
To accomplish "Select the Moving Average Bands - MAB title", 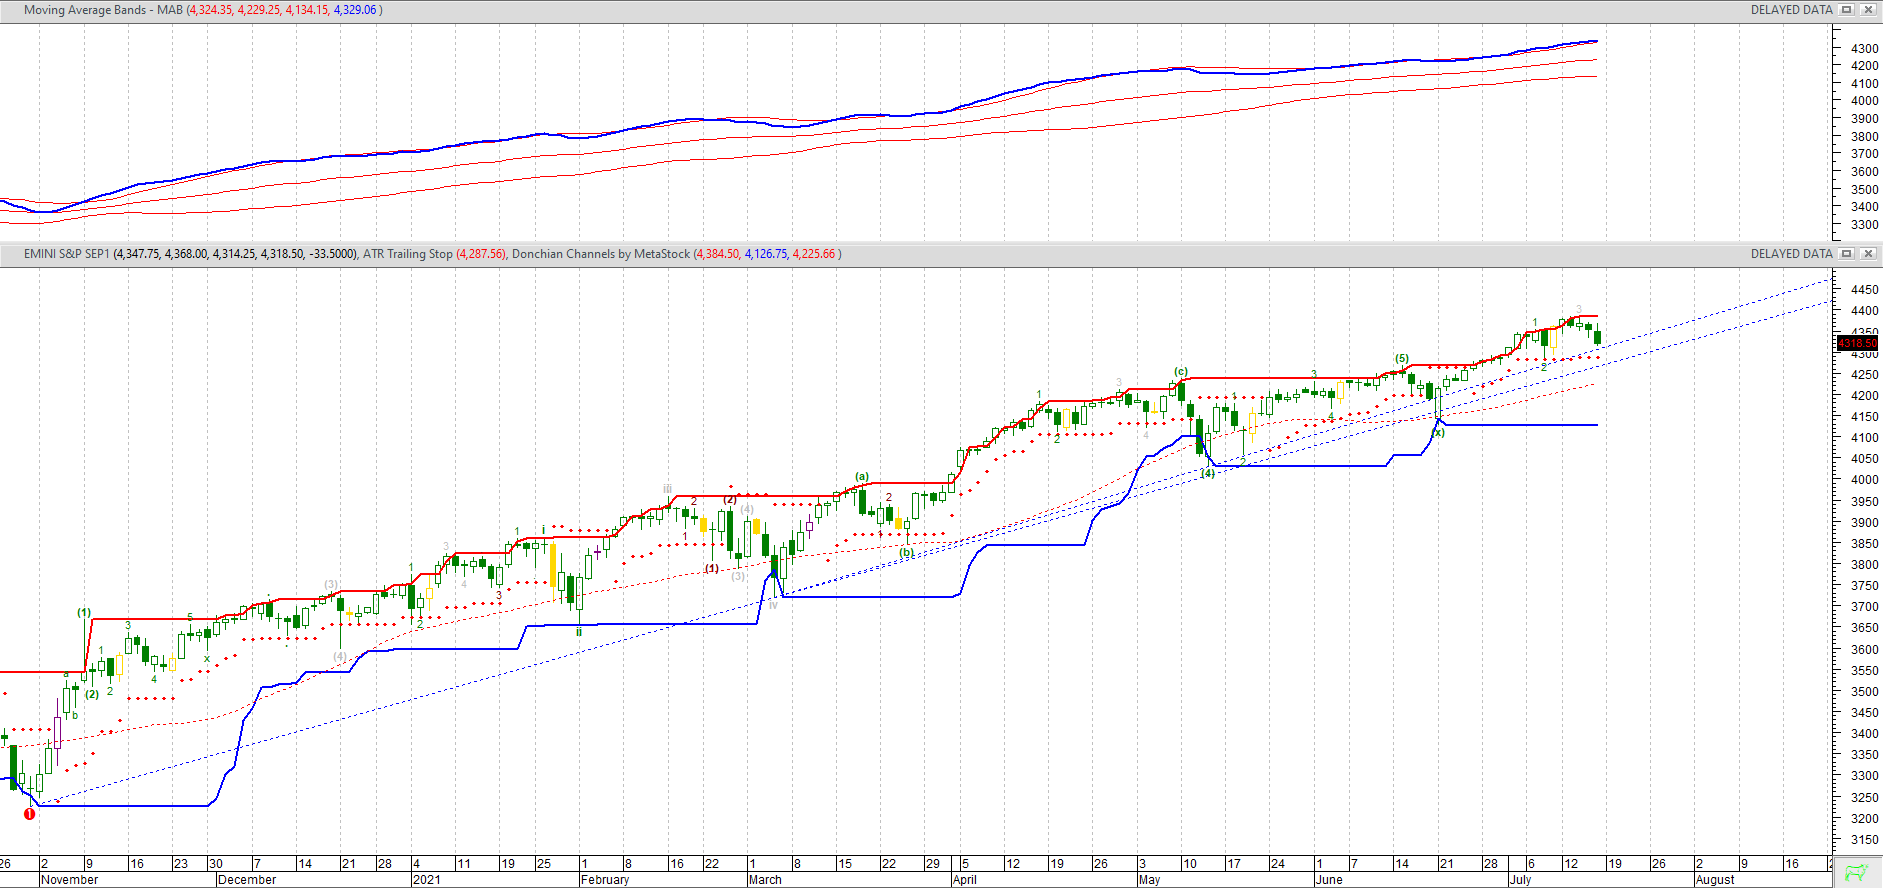I will pos(103,10).
